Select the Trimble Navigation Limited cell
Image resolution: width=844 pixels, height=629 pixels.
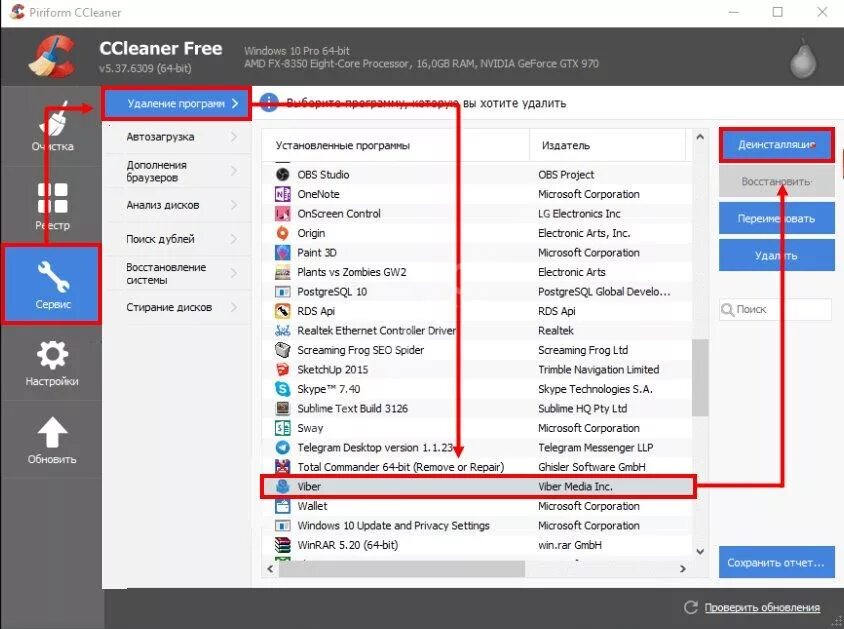pos(599,370)
